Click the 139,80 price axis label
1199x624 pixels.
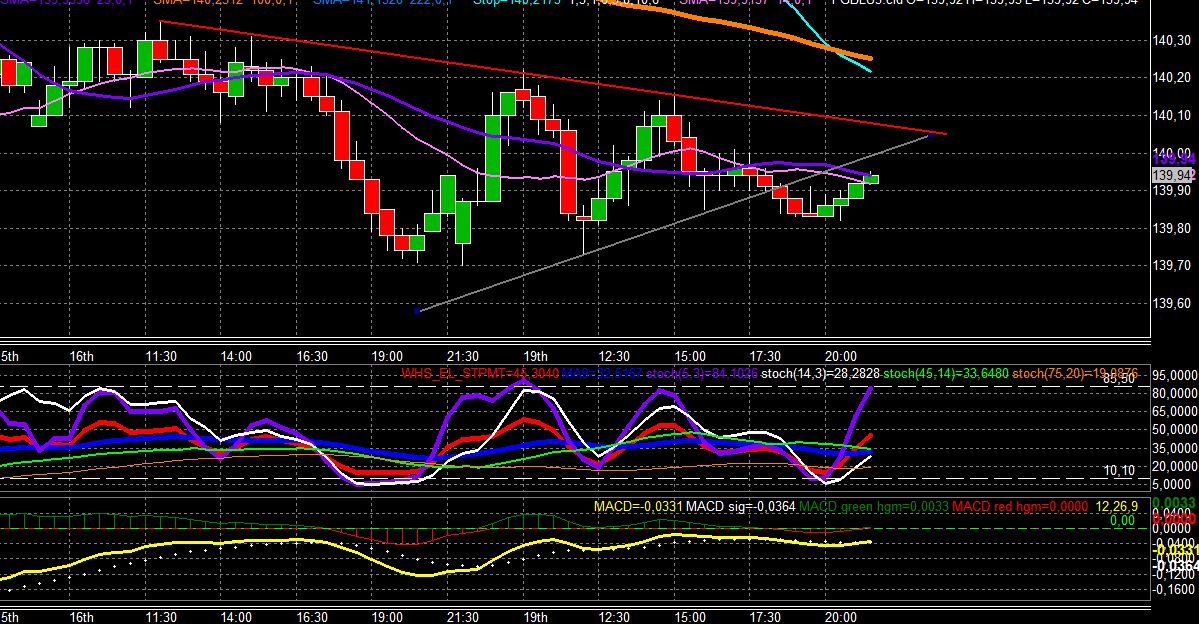pos(1171,228)
